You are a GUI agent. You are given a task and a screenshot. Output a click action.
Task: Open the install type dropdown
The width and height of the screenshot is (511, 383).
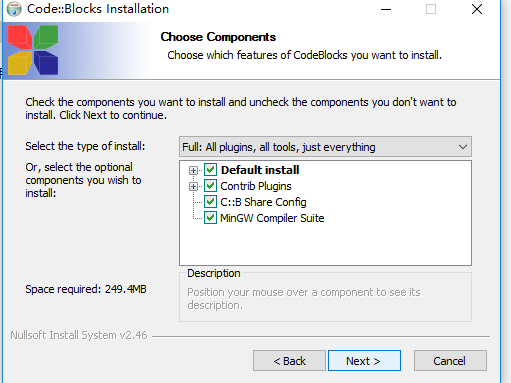point(325,147)
